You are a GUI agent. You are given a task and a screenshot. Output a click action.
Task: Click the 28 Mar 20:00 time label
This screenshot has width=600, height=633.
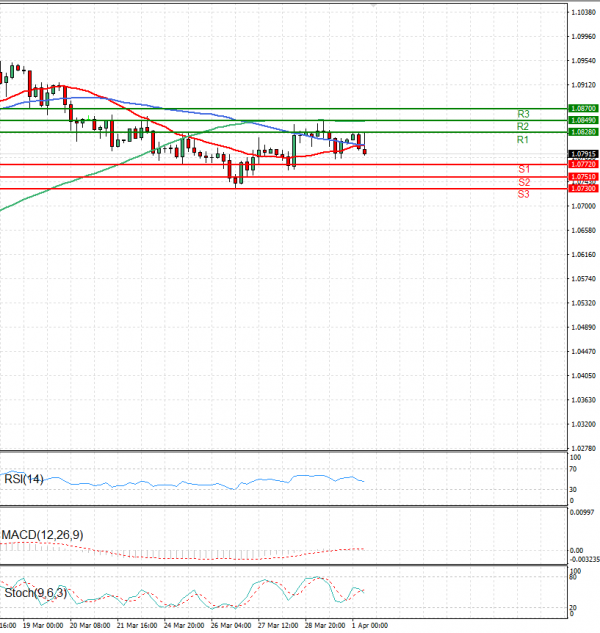(325, 625)
